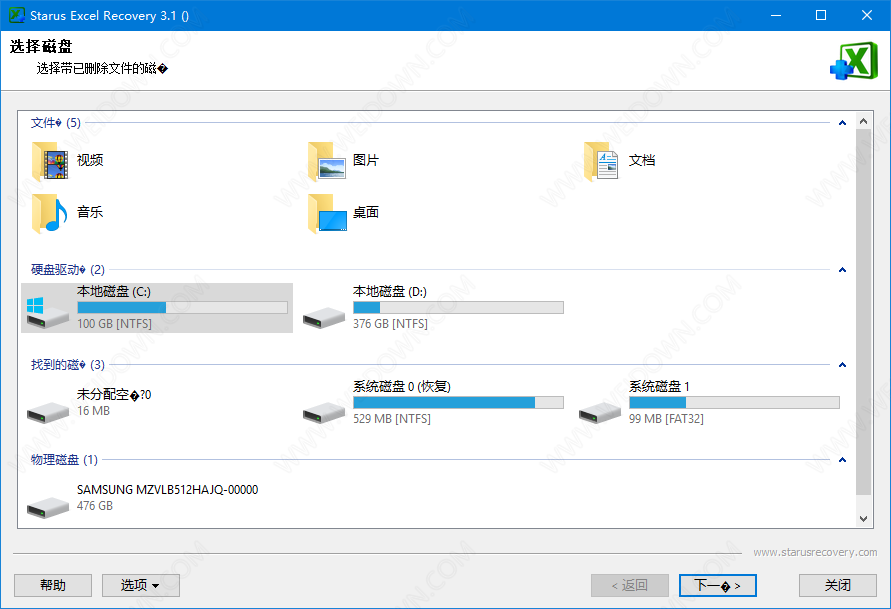Click the 返回 back button

pos(630,585)
